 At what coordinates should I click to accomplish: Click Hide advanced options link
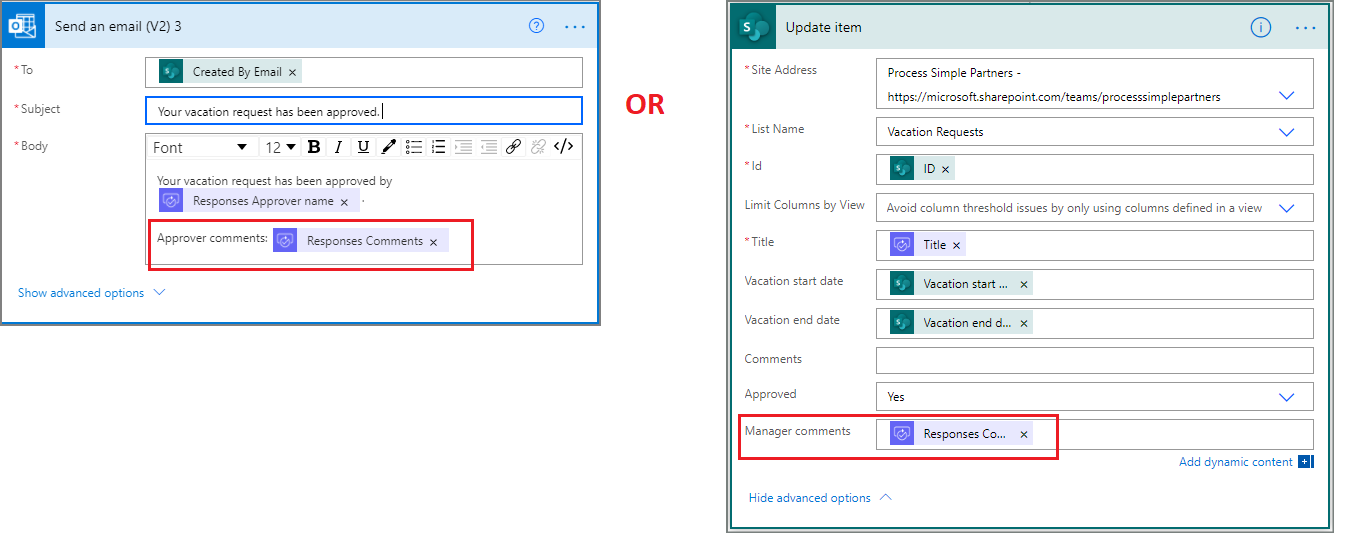click(x=810, y=498)
